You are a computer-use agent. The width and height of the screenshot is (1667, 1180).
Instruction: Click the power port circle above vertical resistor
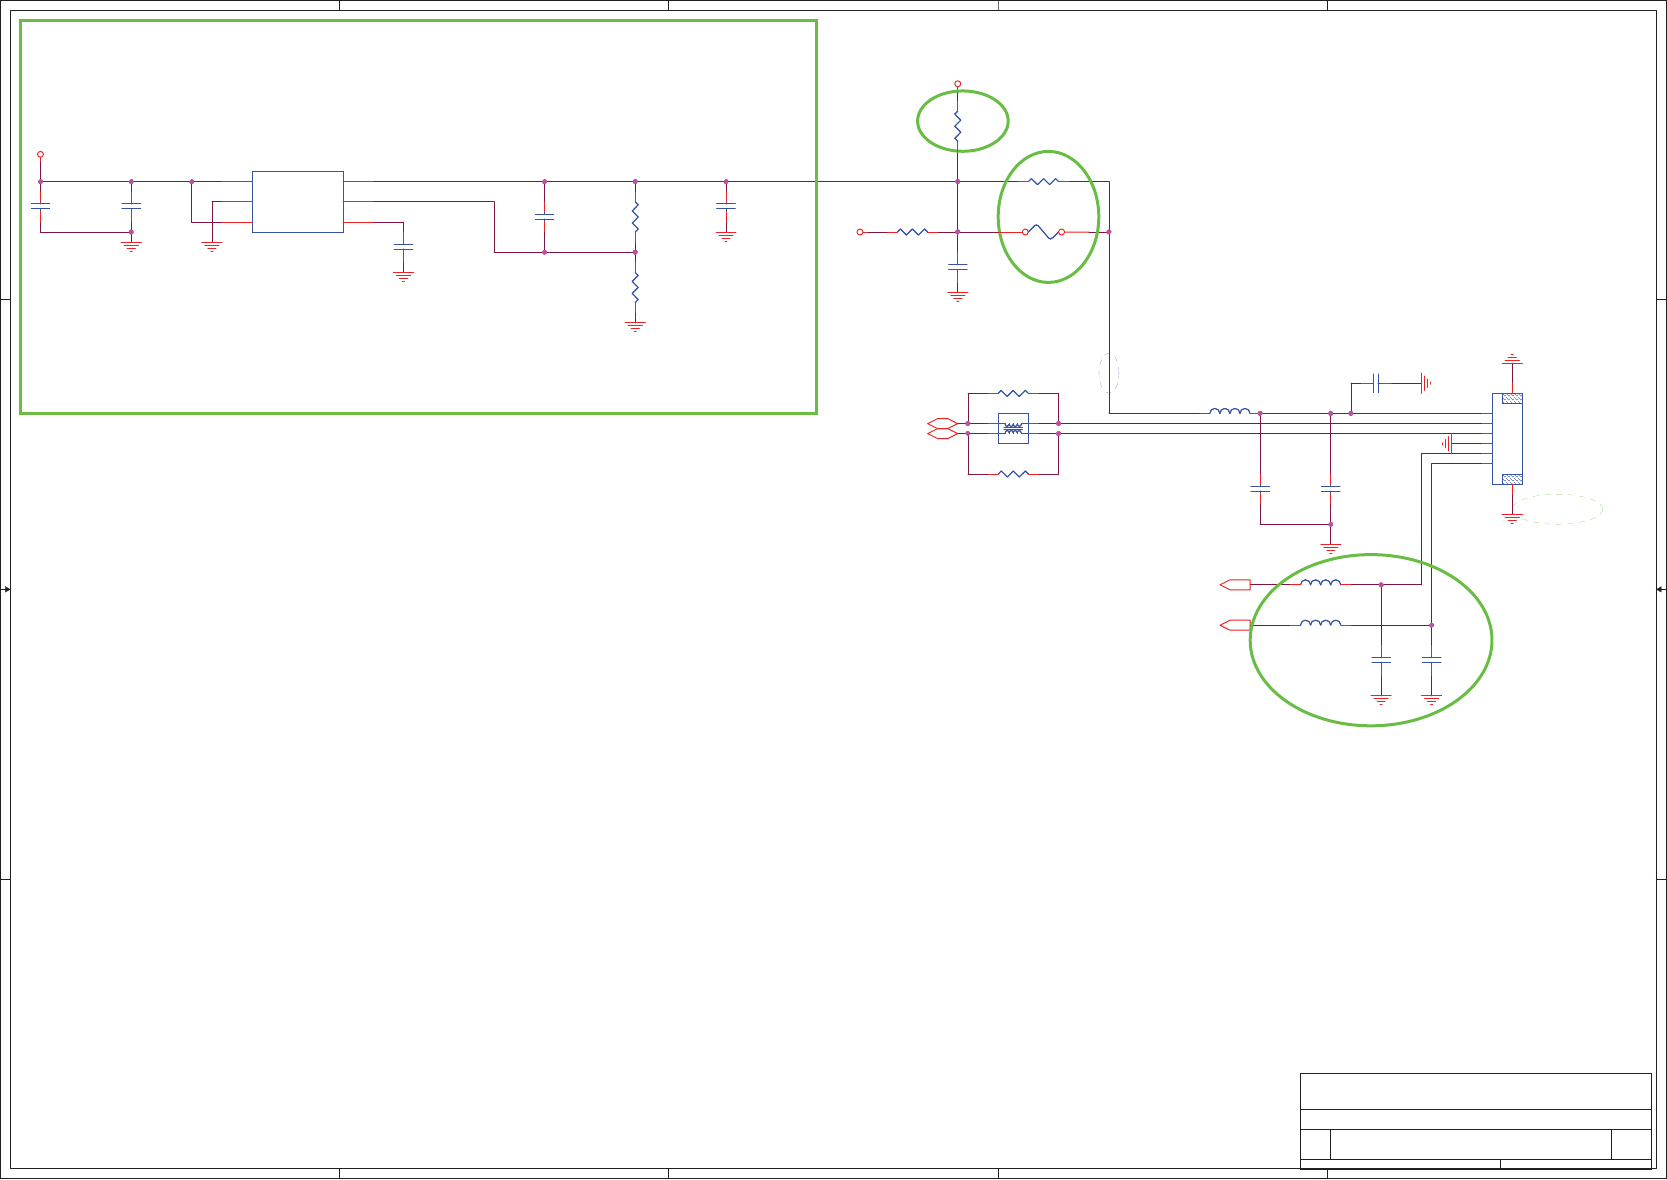click(957, 84)
